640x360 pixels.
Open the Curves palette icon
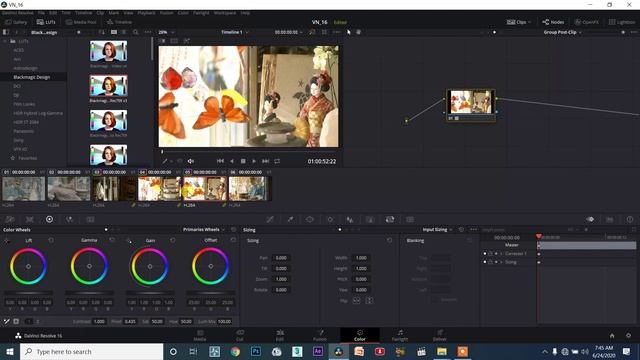[x=270, y=219]
